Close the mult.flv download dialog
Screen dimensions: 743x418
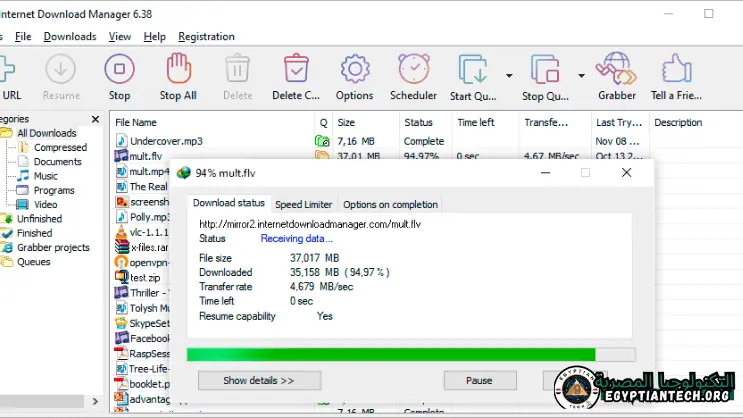point(626,173)
